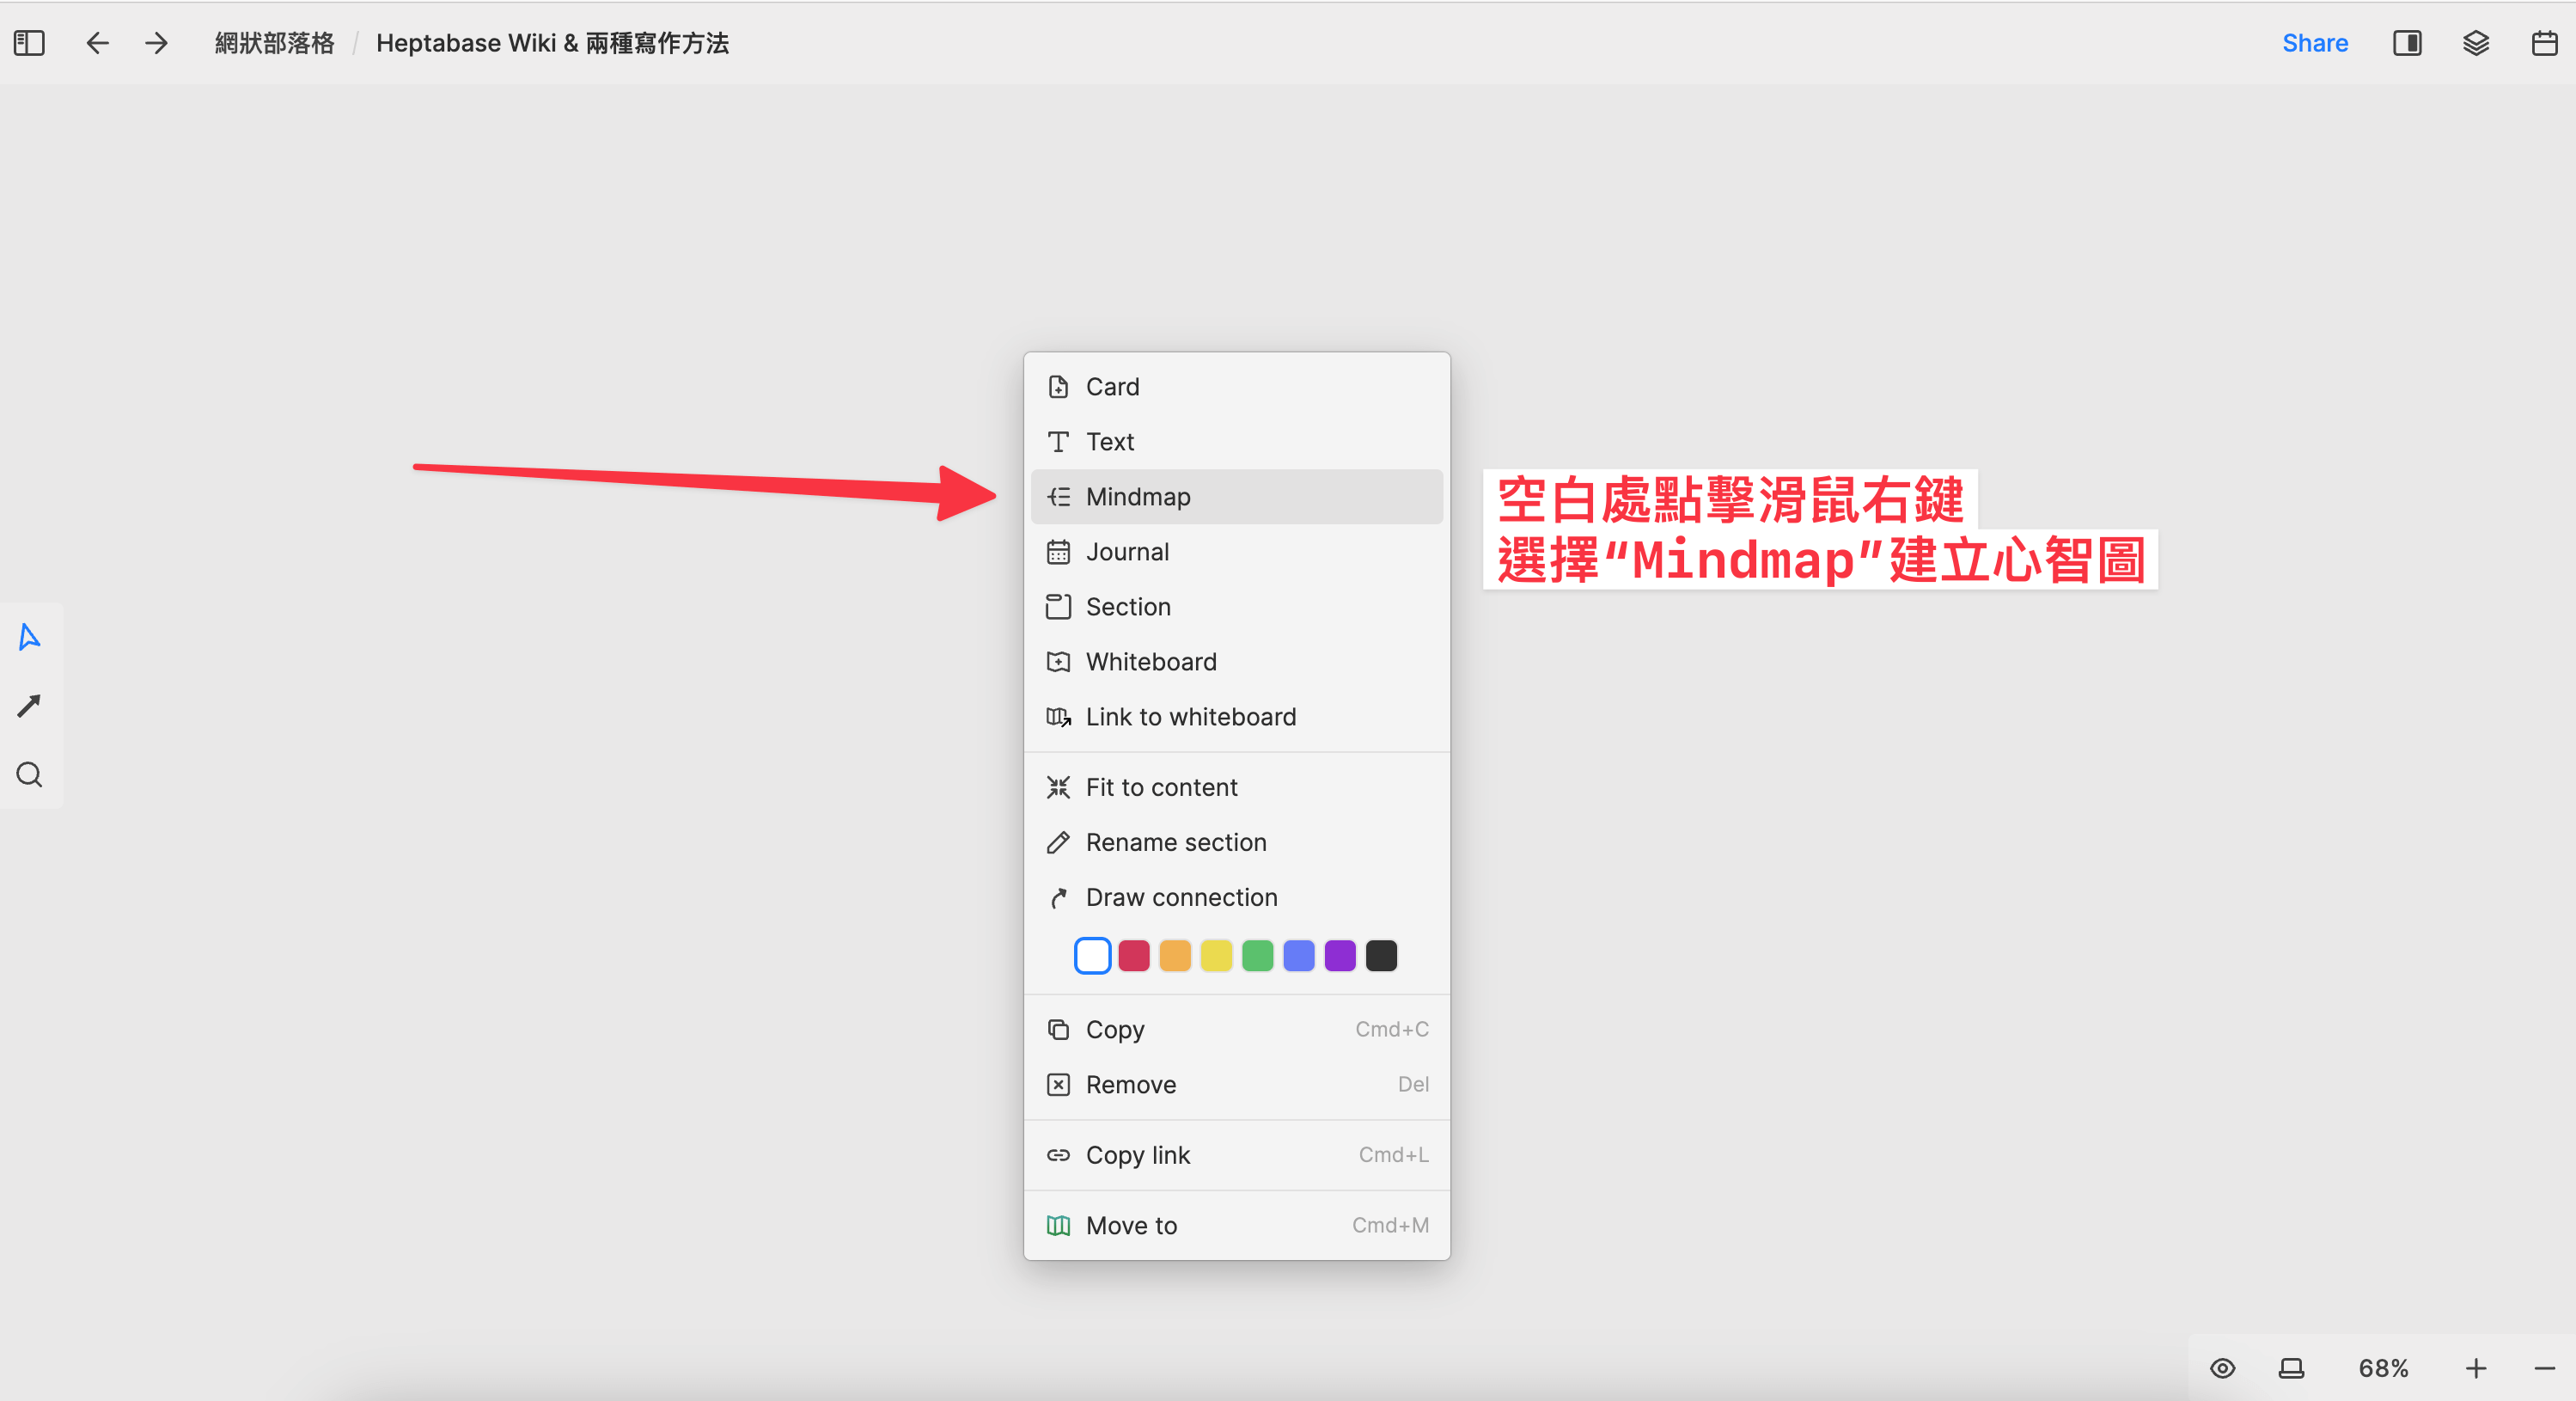Click the Share link

tap(2314, 43)
